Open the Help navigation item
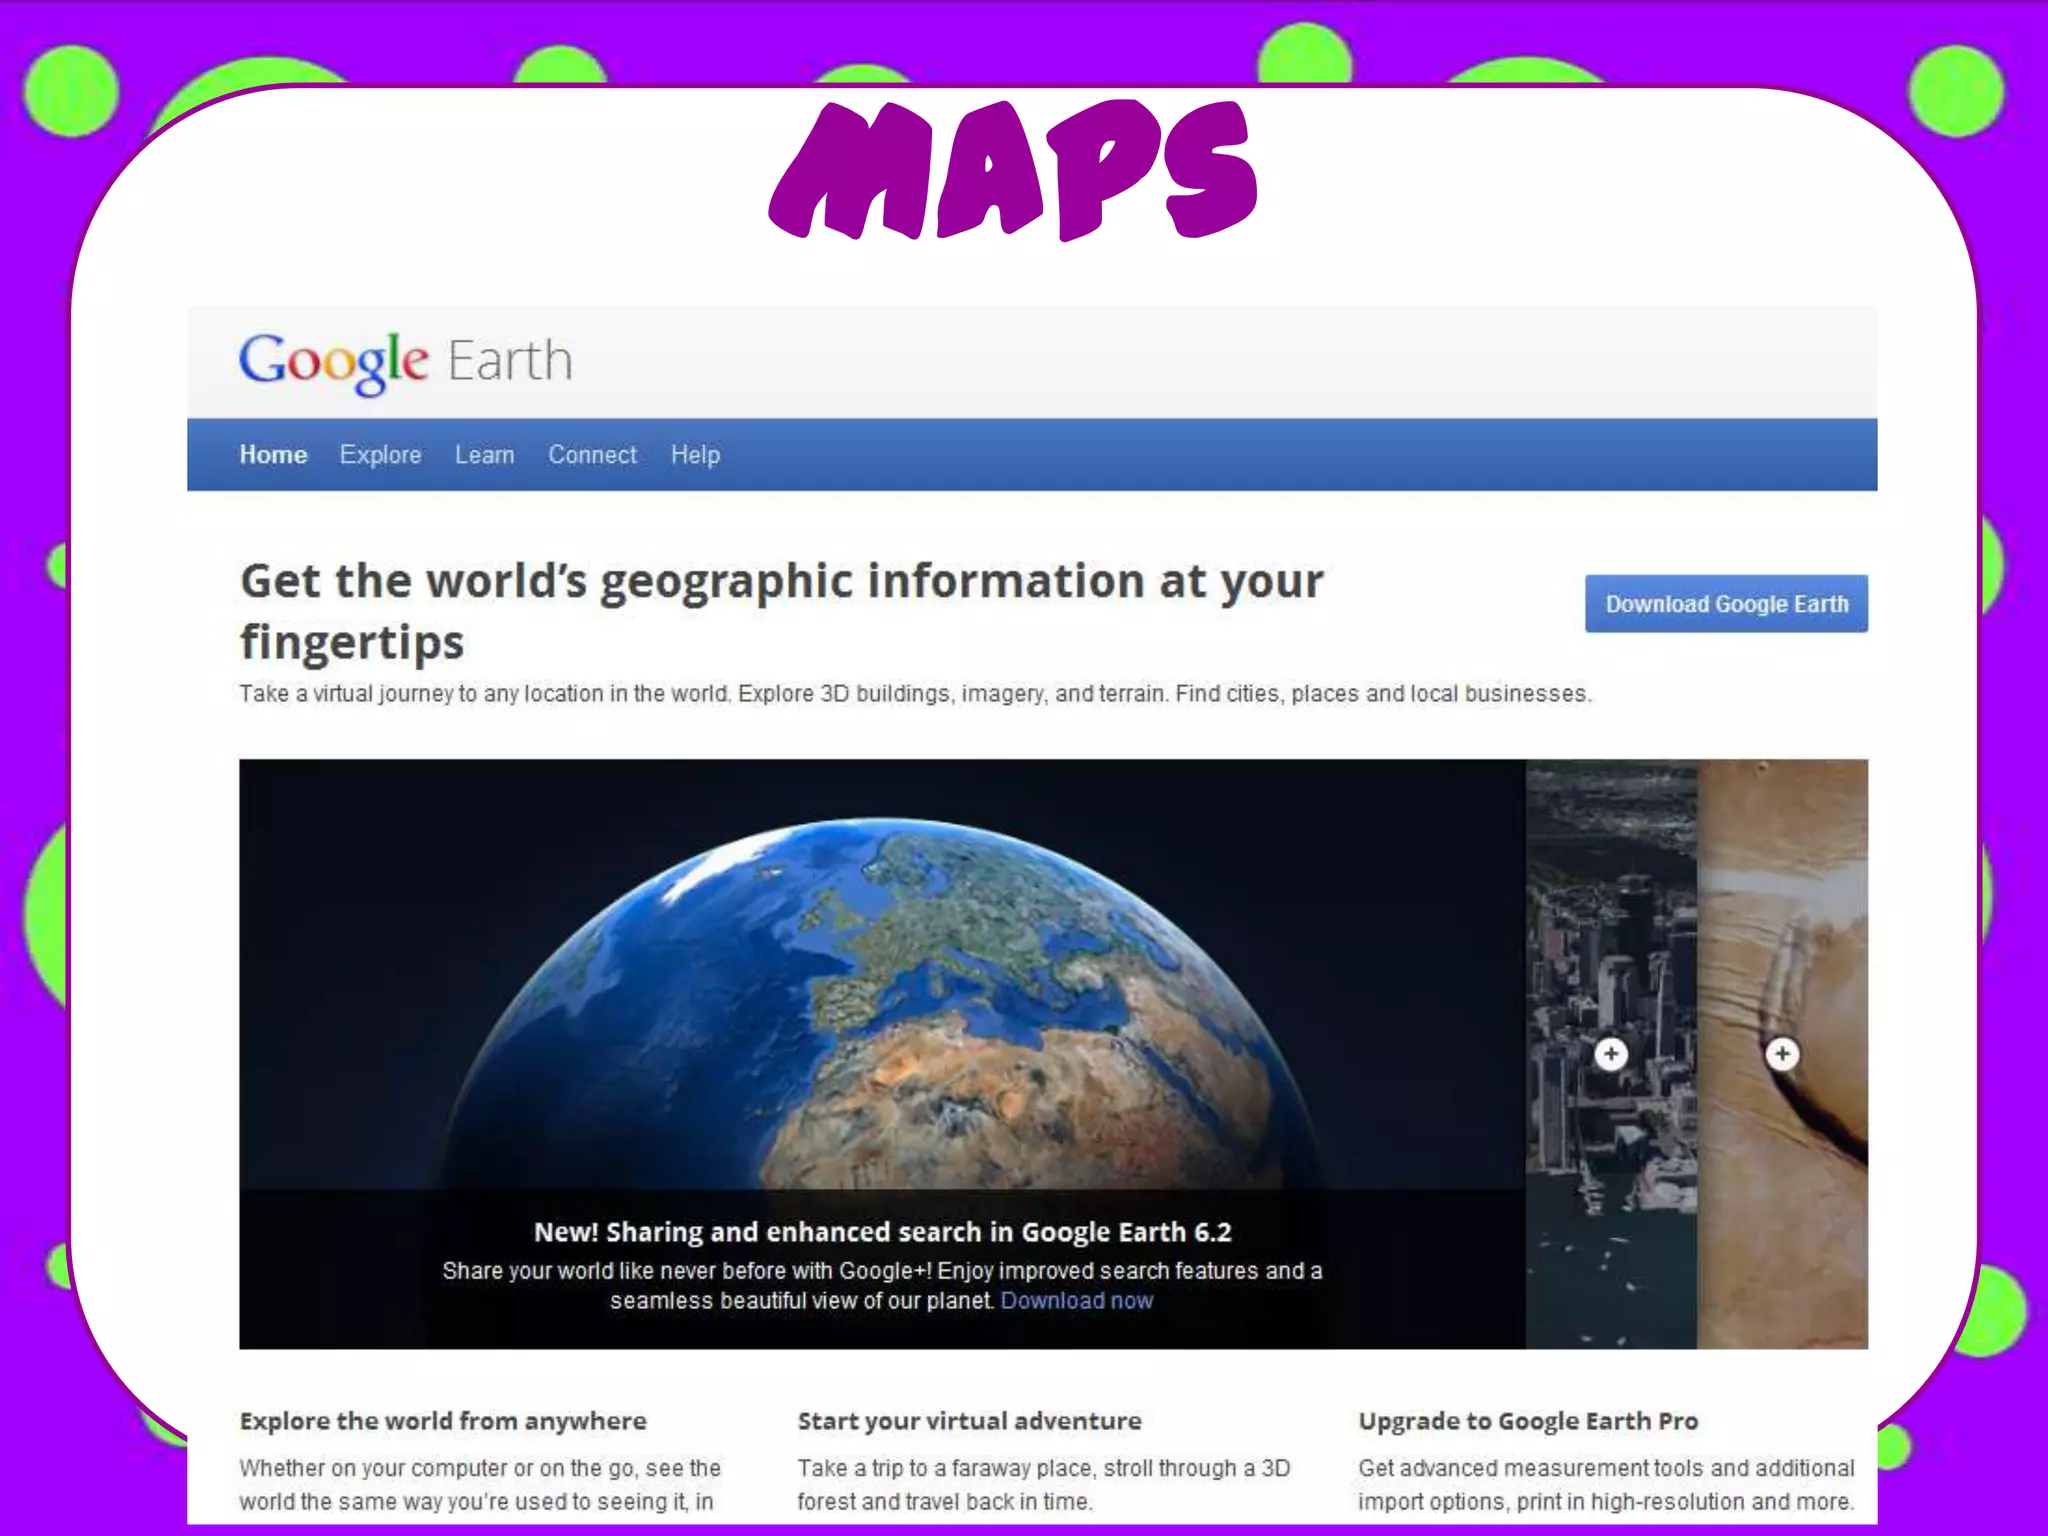 (695, 455)
